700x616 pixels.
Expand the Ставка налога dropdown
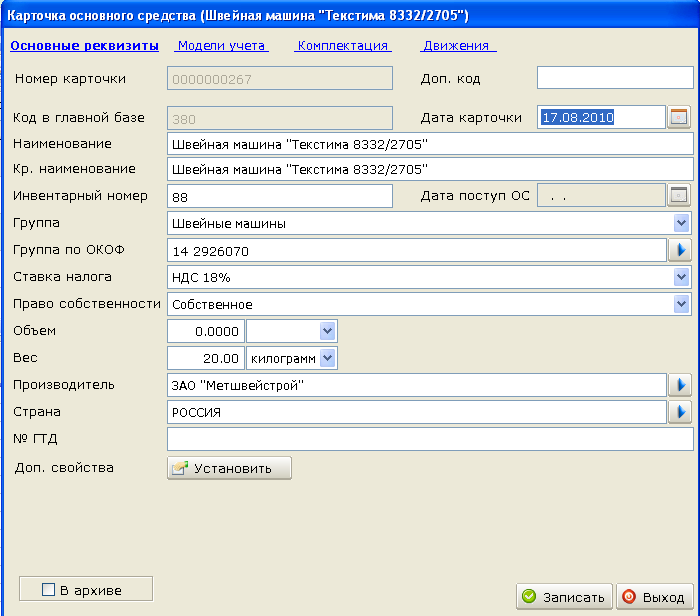681,277
